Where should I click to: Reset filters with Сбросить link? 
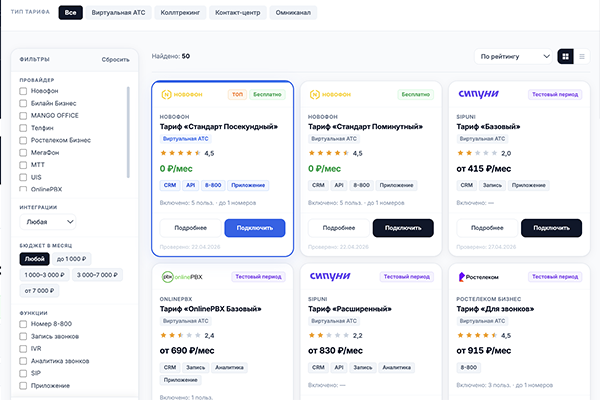(115, 60)
